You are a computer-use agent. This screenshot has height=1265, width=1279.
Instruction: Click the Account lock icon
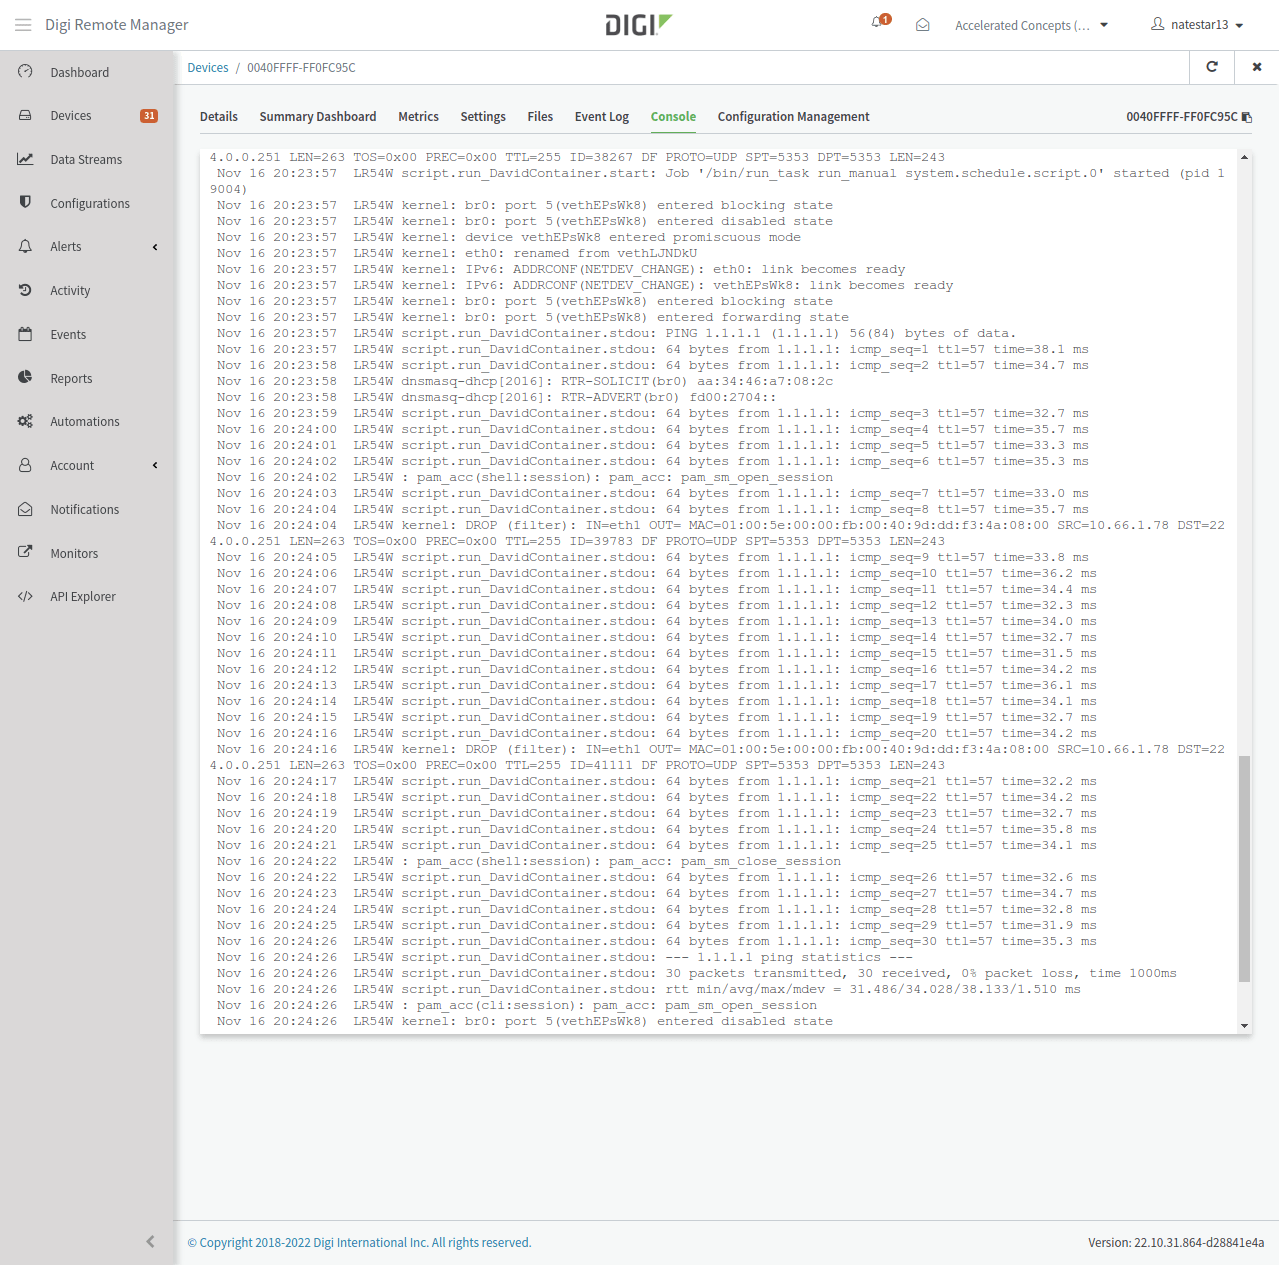click(x=26, y=465)
